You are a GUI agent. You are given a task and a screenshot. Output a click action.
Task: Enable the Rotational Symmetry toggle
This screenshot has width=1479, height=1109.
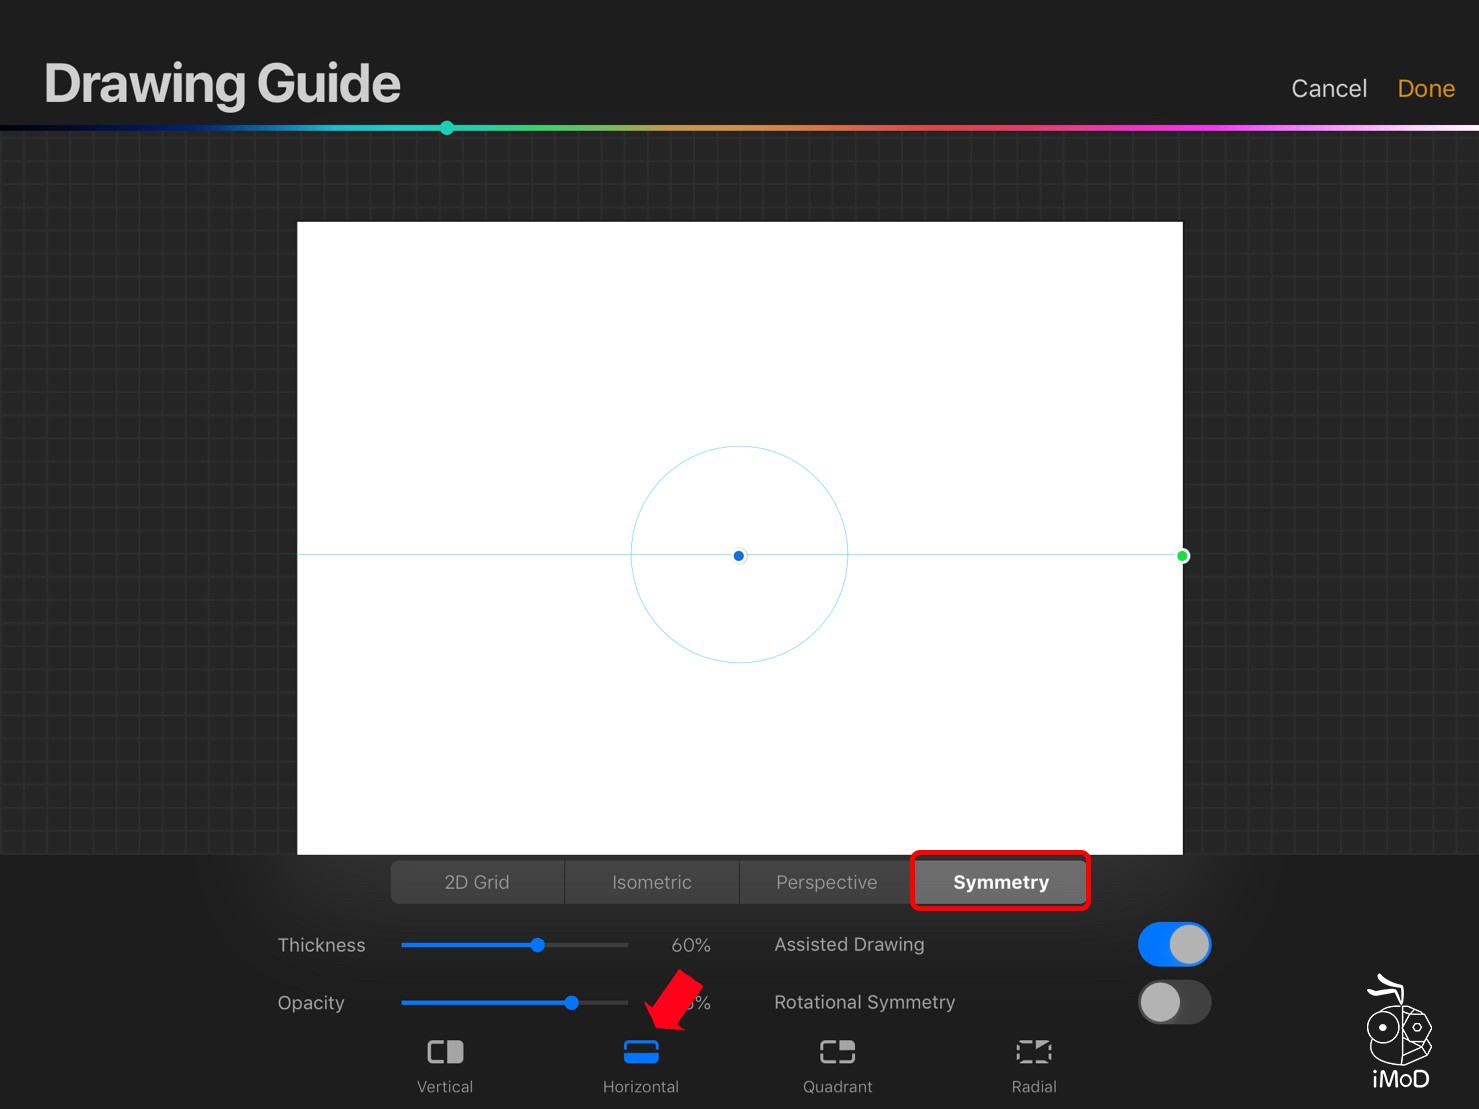[x=1174, y=1002]
